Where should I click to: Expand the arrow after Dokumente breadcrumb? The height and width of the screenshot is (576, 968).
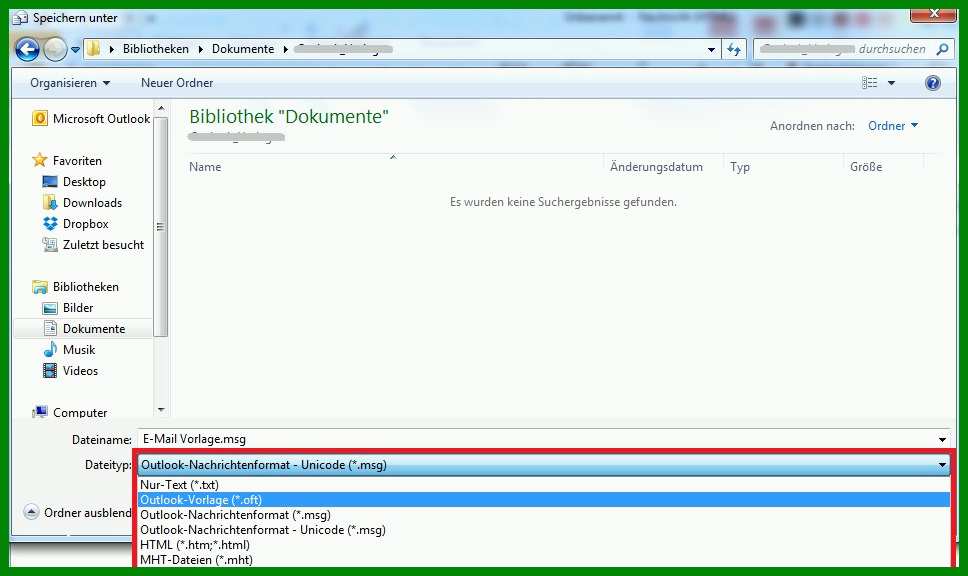[285, 49]
